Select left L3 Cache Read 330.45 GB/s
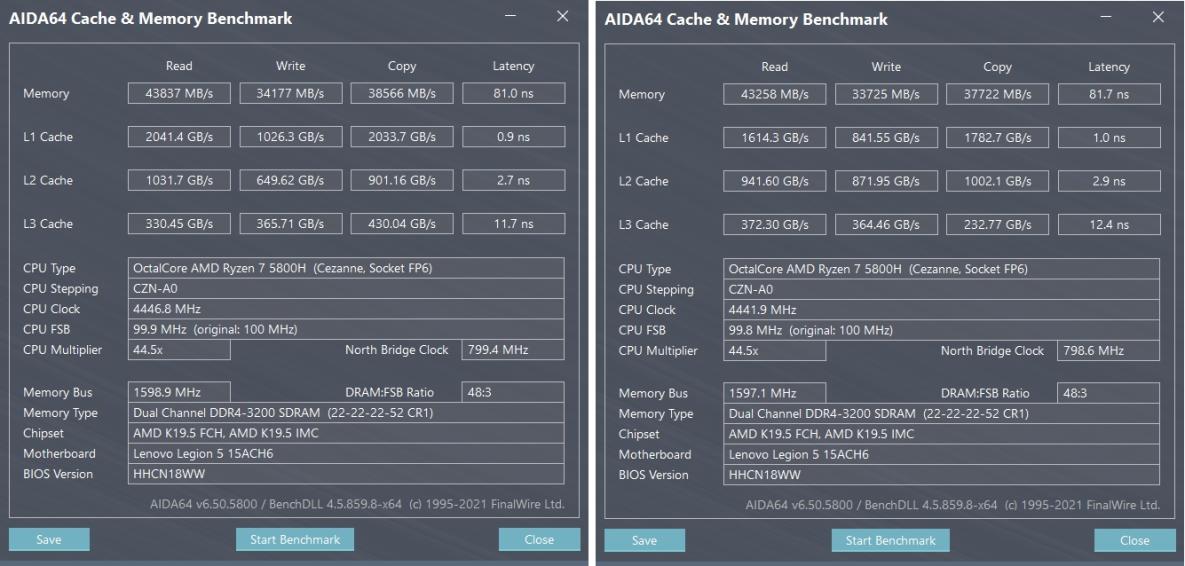 [x=179, y=224]
